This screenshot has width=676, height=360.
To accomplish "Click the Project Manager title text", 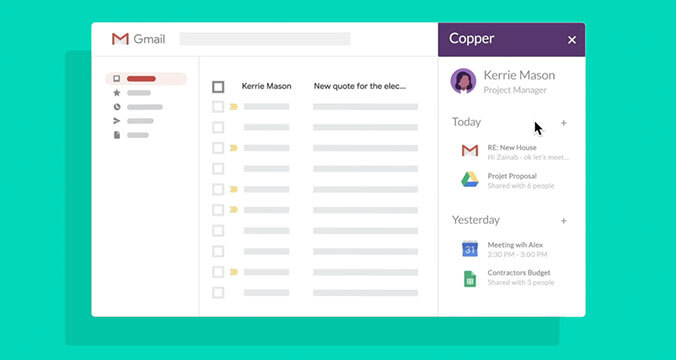I will click(x=515, y=90).
